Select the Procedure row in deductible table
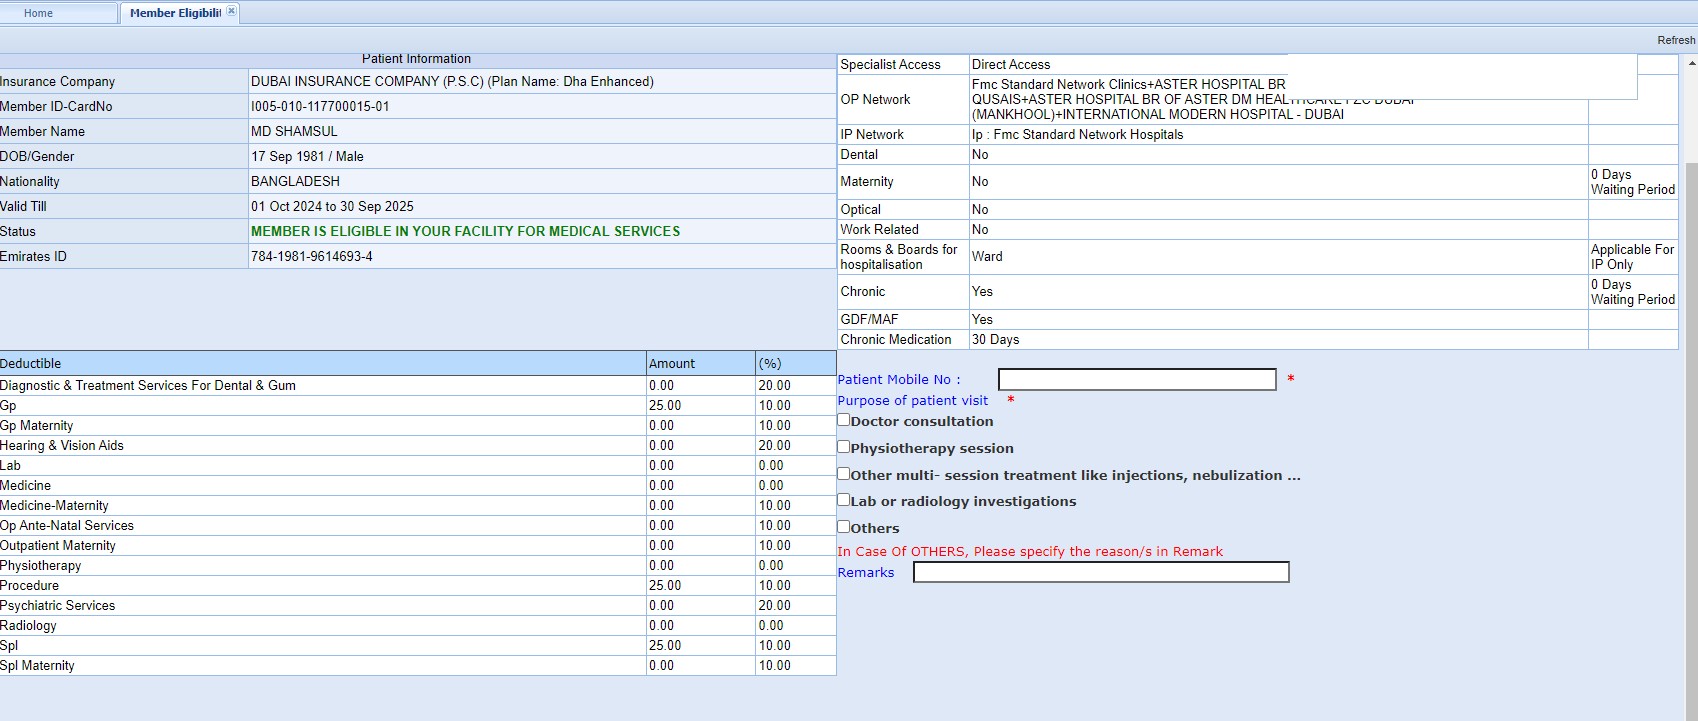 (x=30, y=585)
